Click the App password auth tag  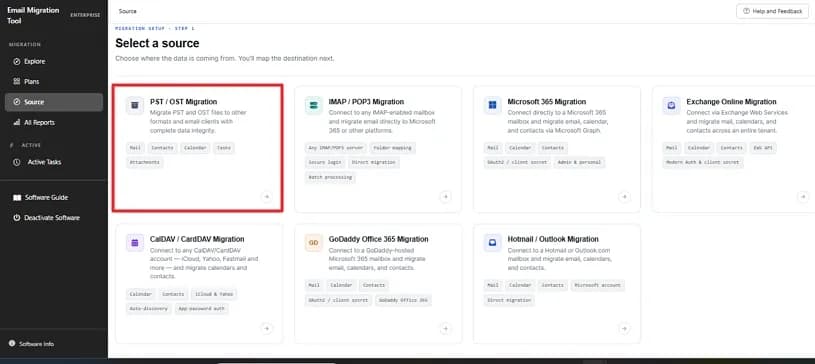coord(202,309)
